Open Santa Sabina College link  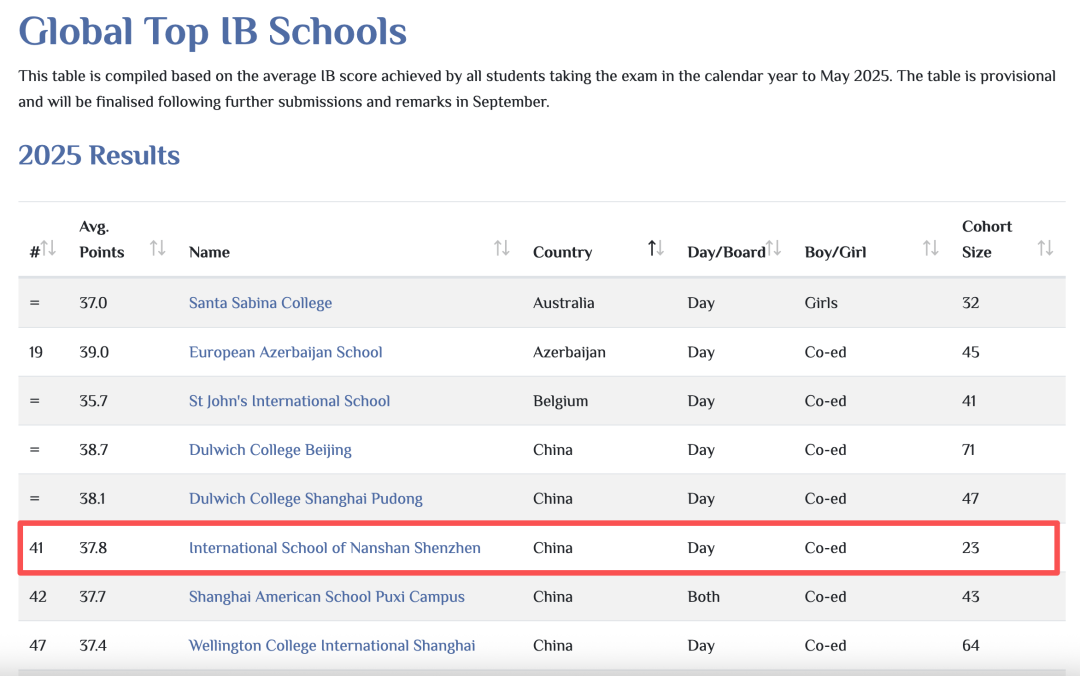point(260,303)
